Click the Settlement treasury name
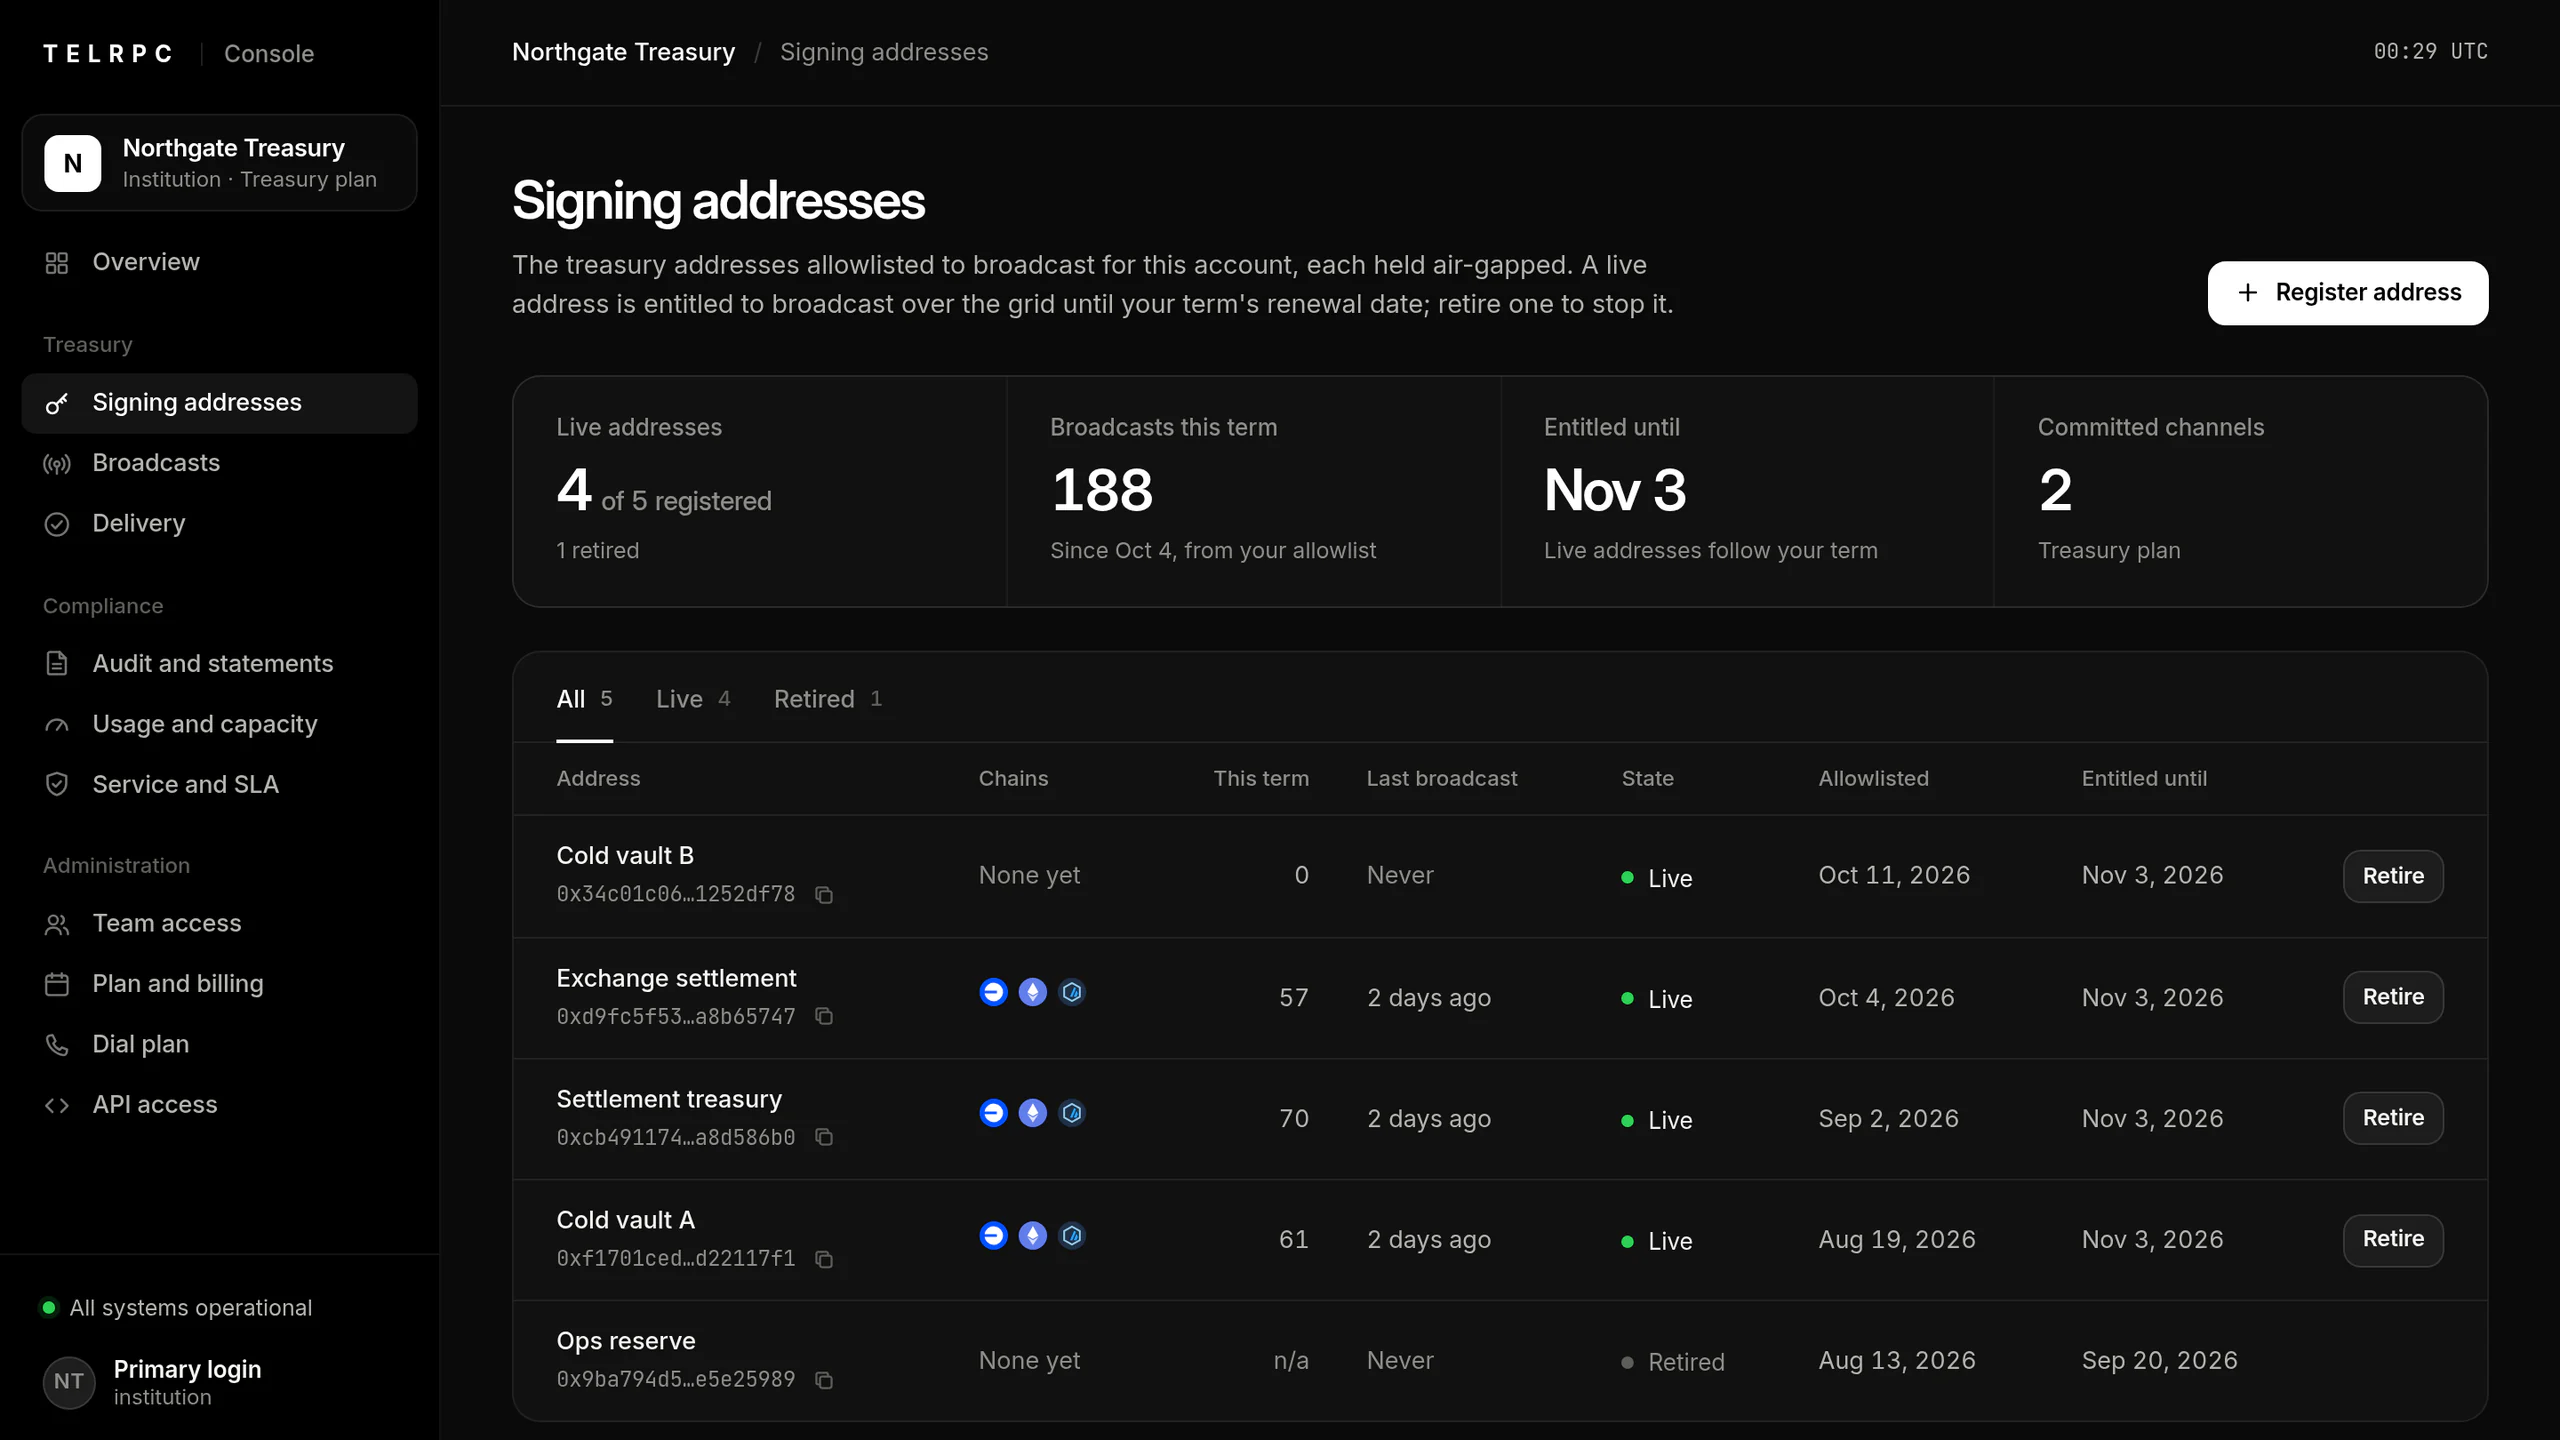This screenshot has height=1440, width=2560. (669, 1099)
